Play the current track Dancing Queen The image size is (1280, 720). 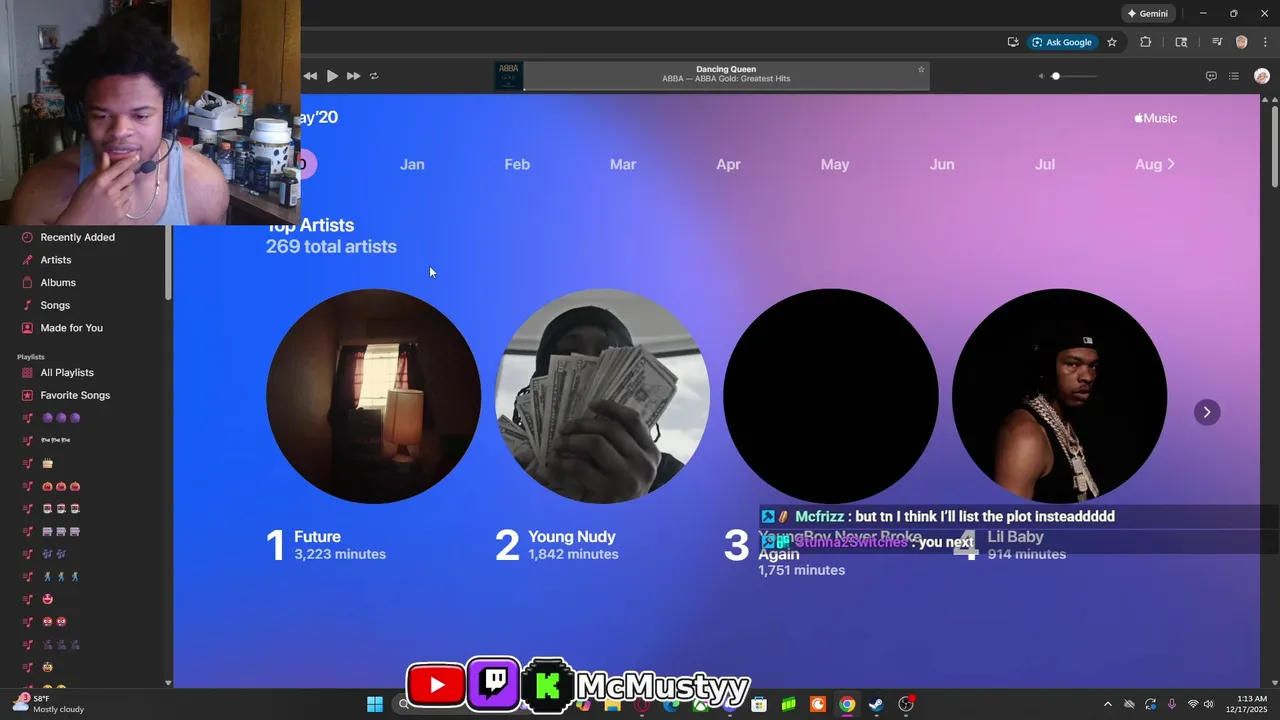pos(332,76)
